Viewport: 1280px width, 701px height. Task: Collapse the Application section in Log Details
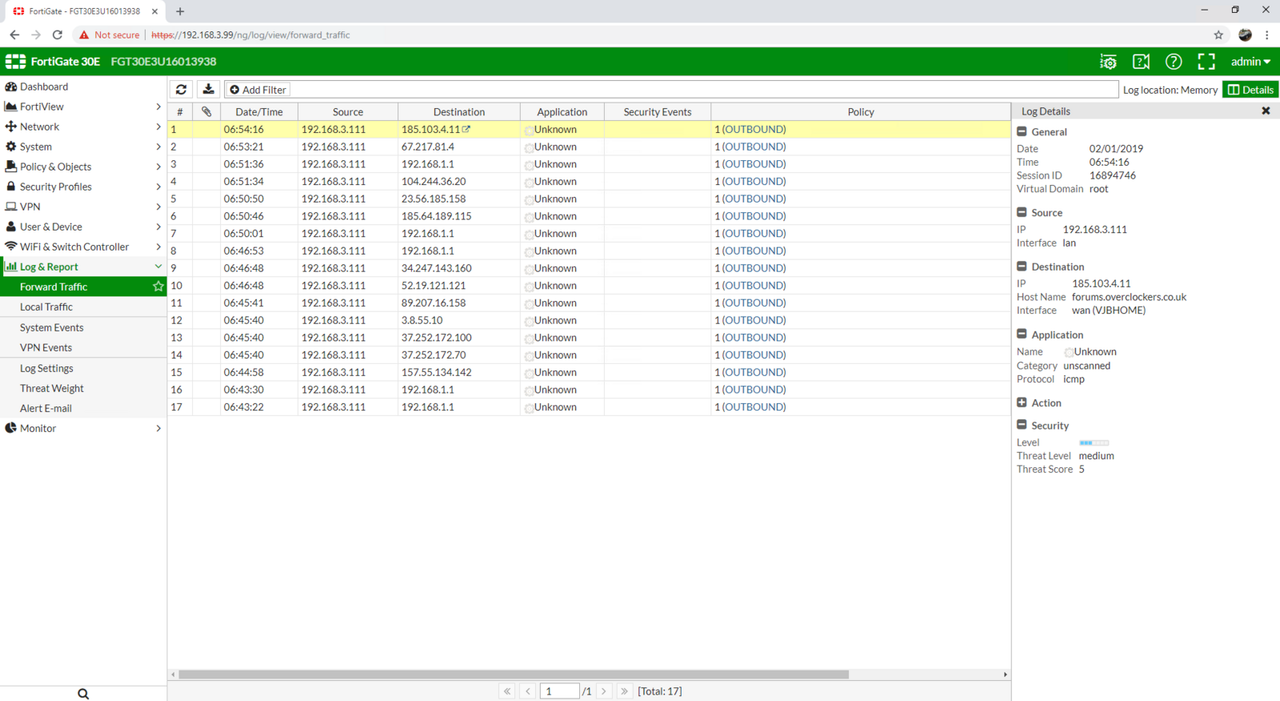1022,335
